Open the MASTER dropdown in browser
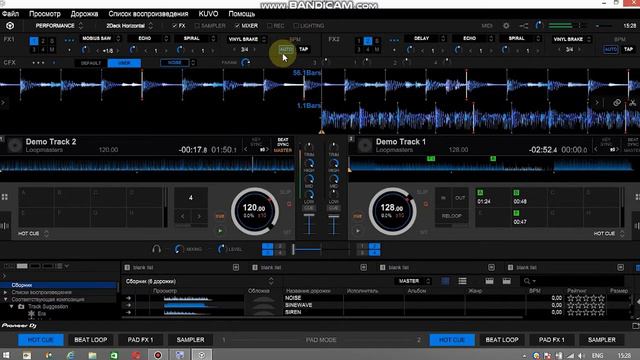This screenshot has height=360, width=640. pos(412,281)
